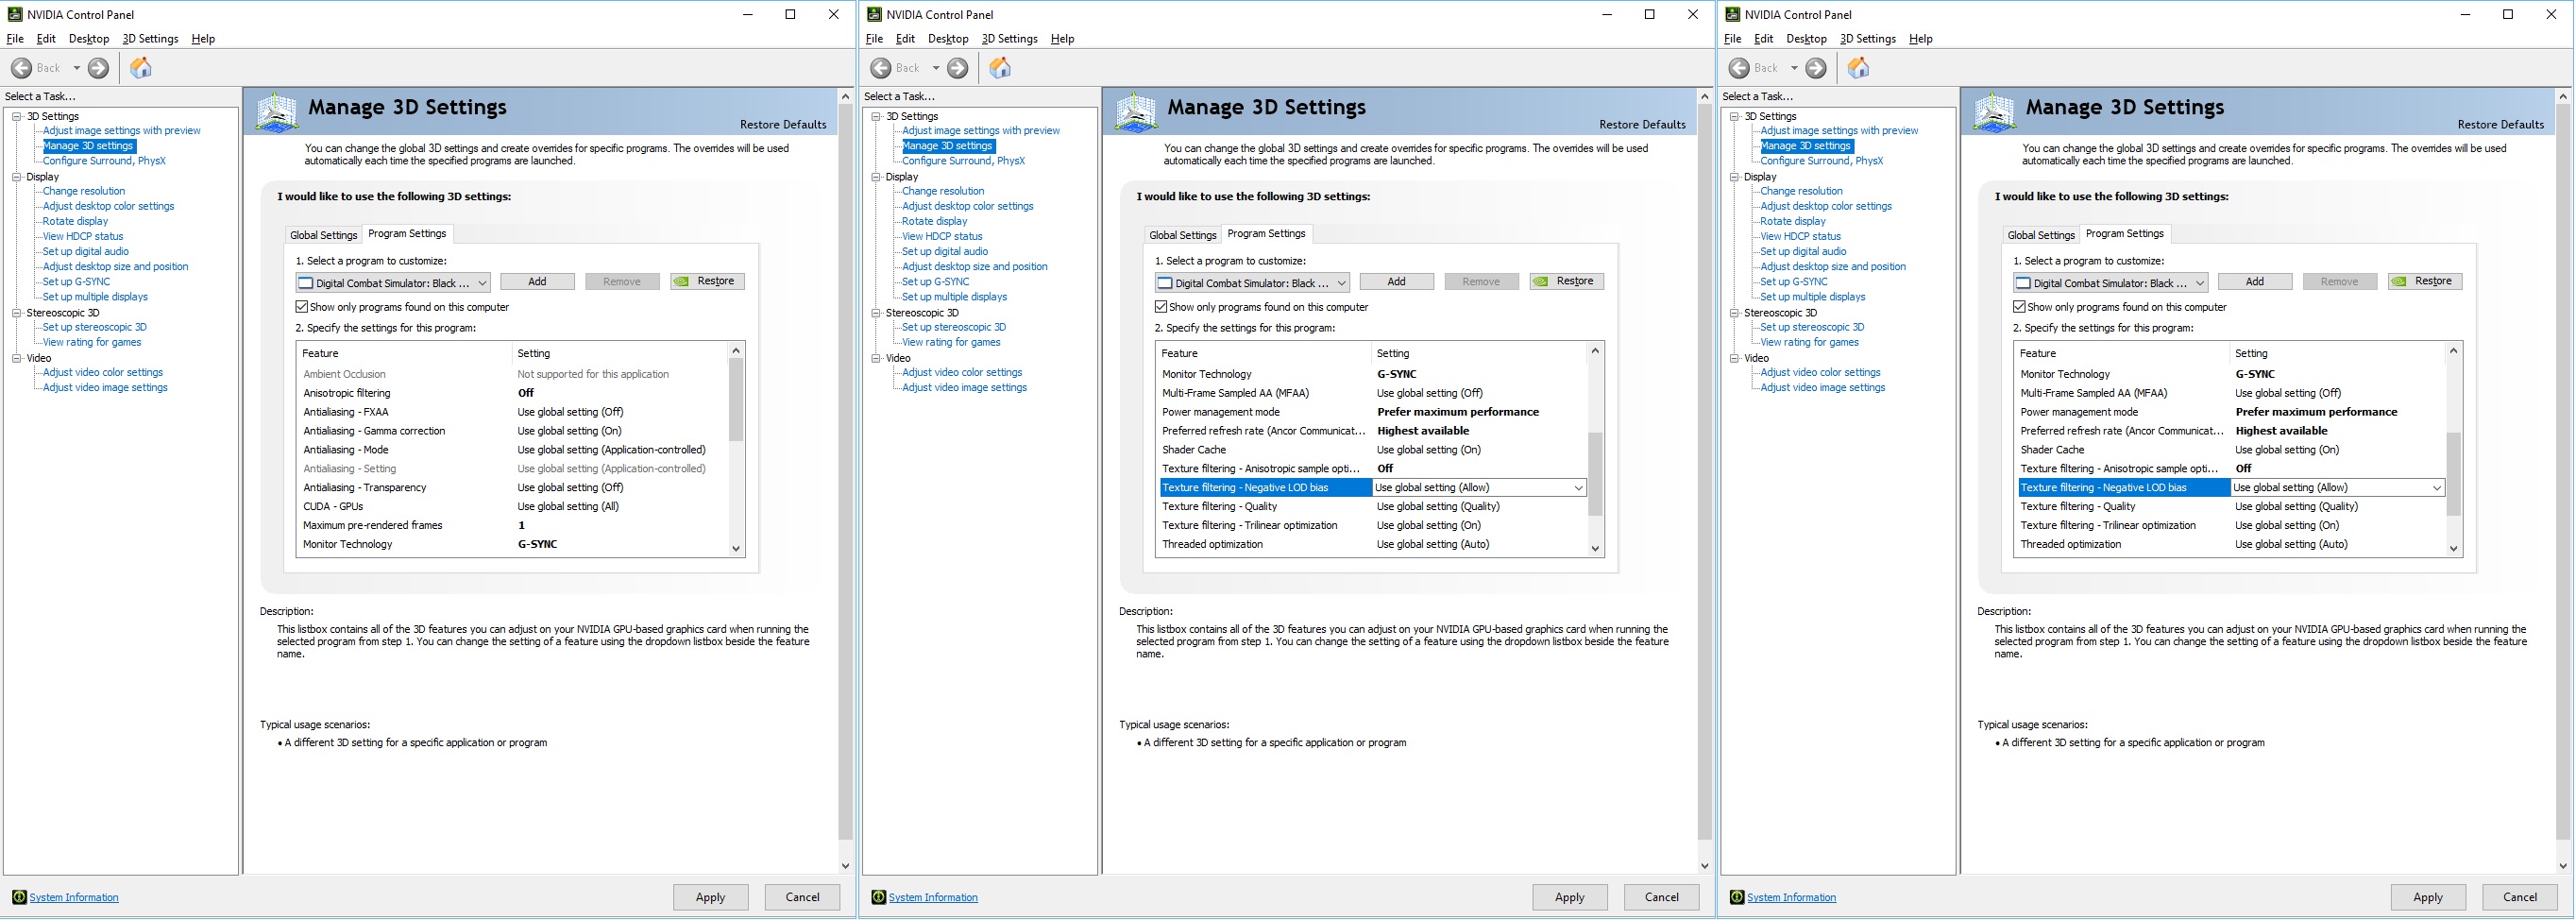Click Home icon in middle window toolbar

(1000, 67)
